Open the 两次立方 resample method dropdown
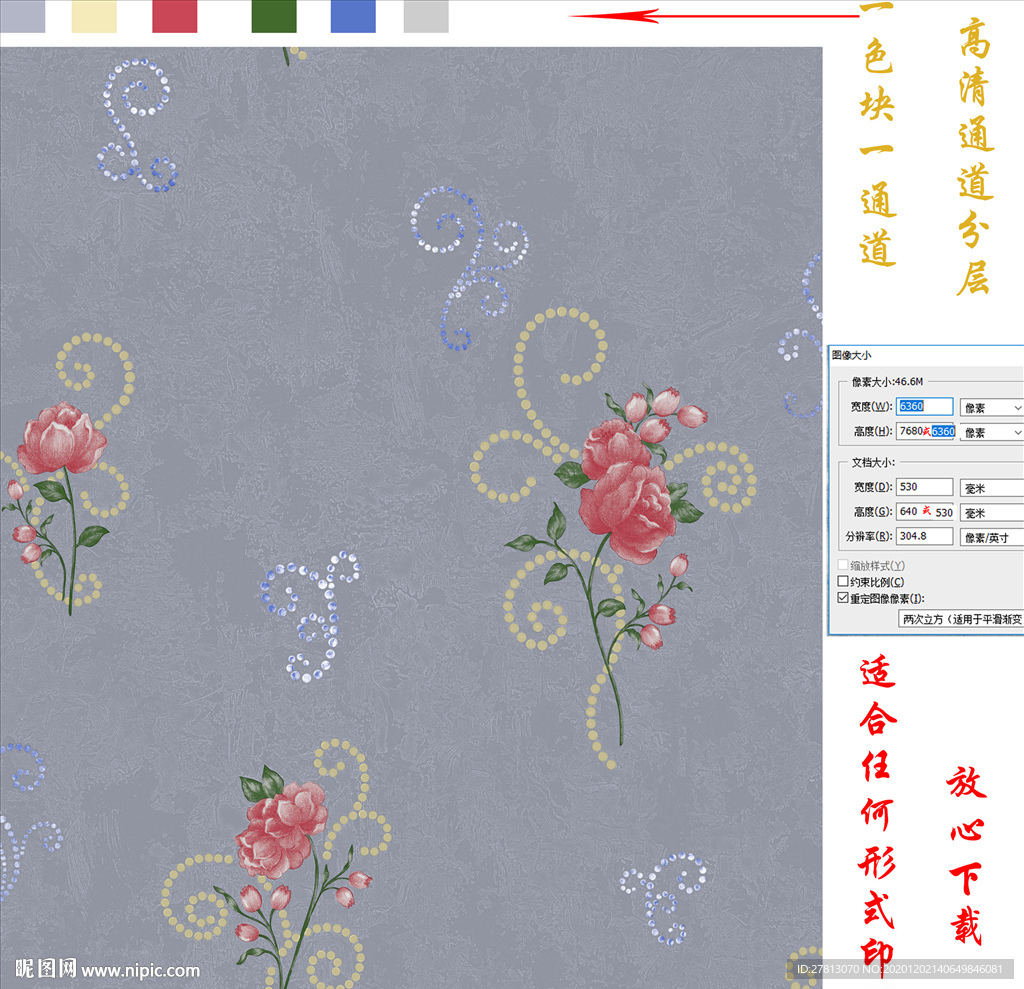The width and height of the screenshot is (1024, 989). (x=961, y=619)
